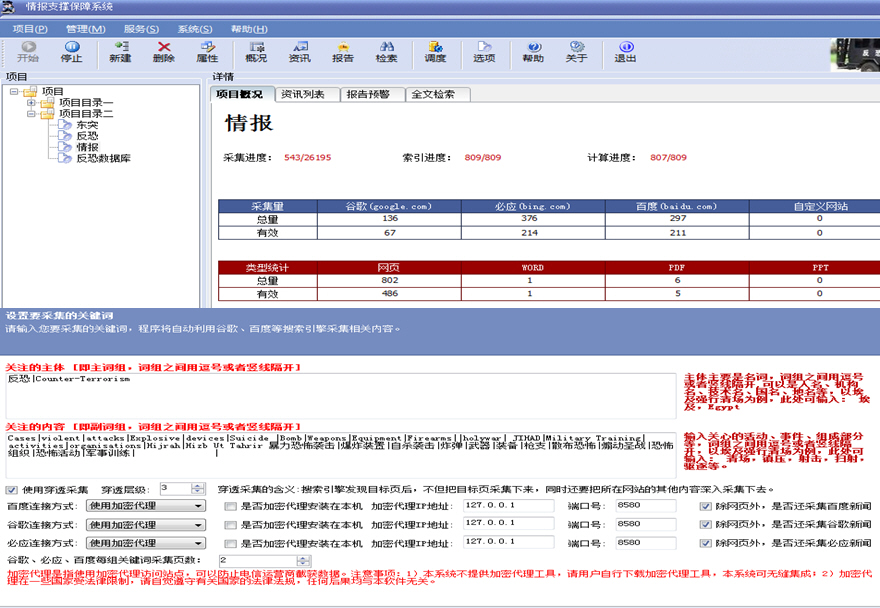This screenshot has height=608, width=880.
Task: Click the 采集进度 value 543/26195
Action: [x=308, y=158]
